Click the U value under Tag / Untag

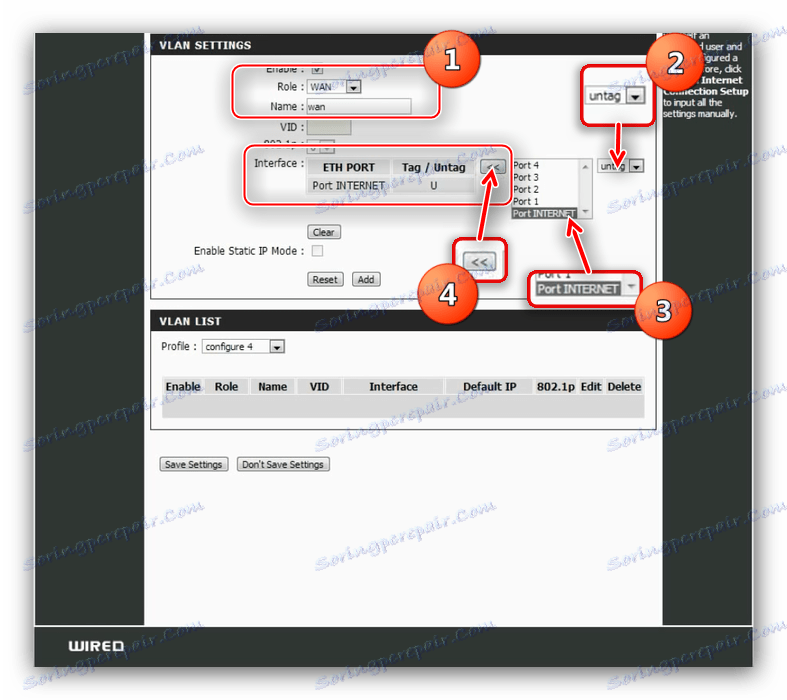pyautogui.click(x=434, y=185)
